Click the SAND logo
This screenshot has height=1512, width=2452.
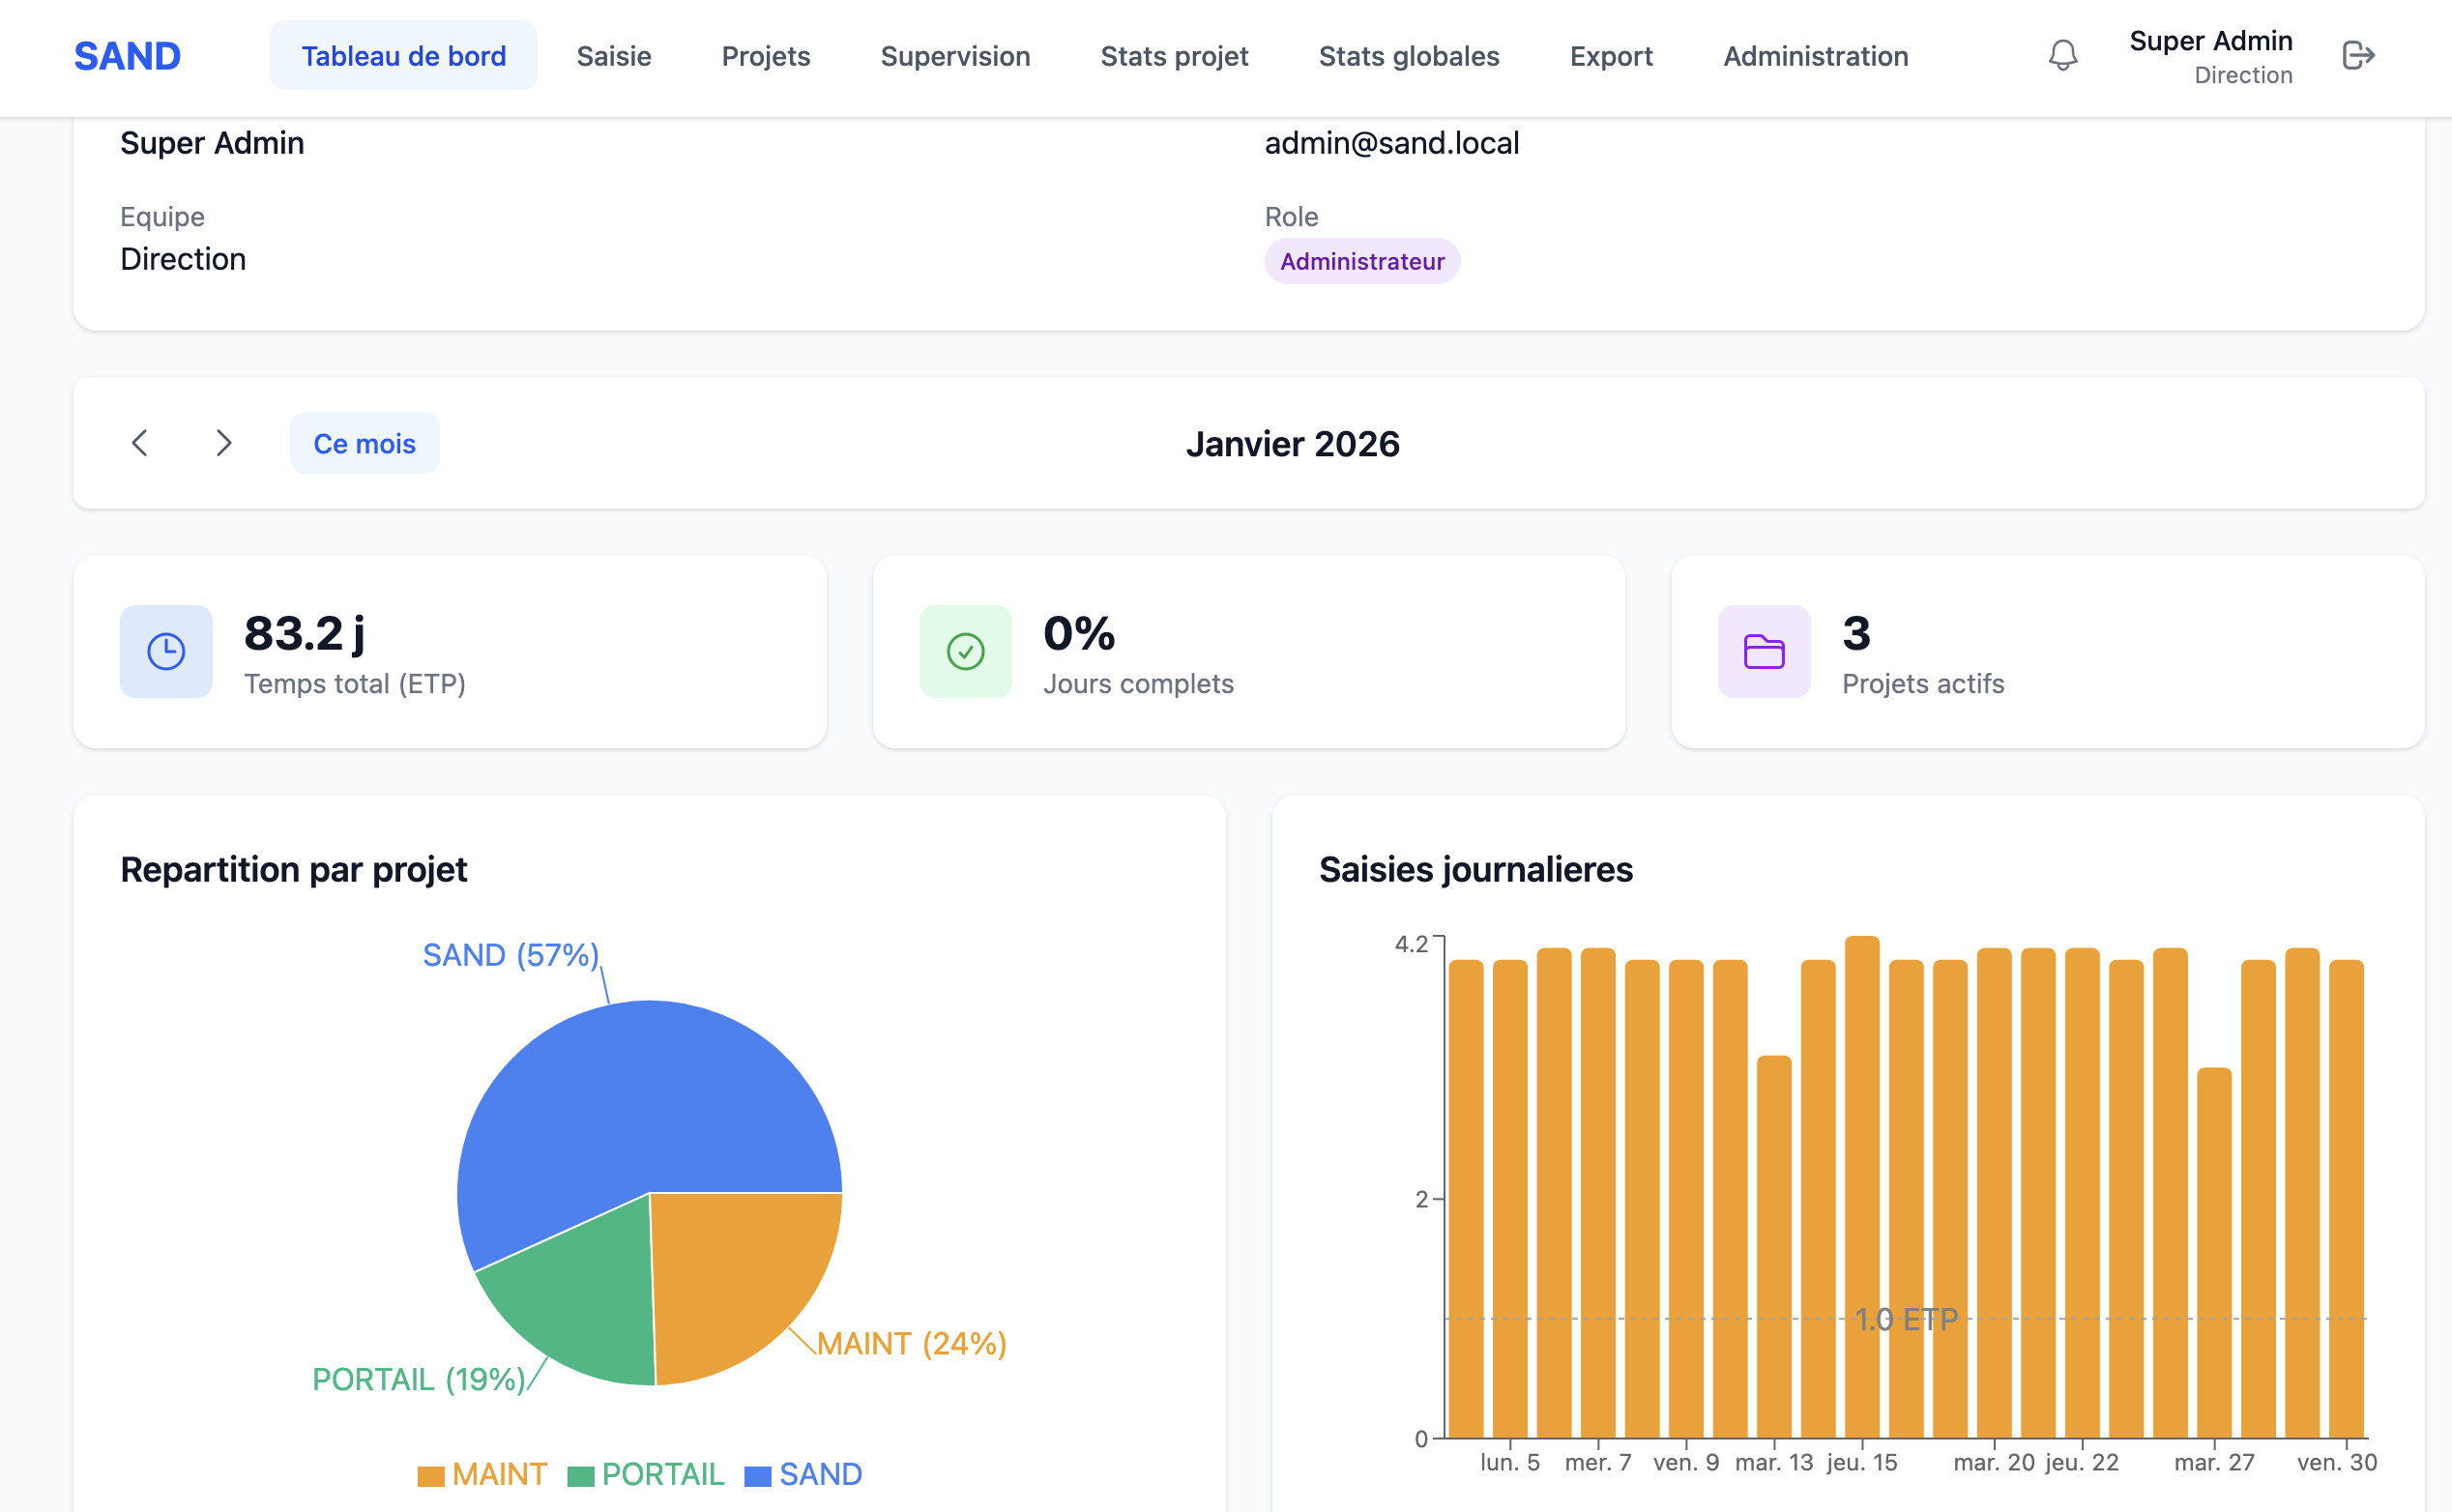[127, 56]
